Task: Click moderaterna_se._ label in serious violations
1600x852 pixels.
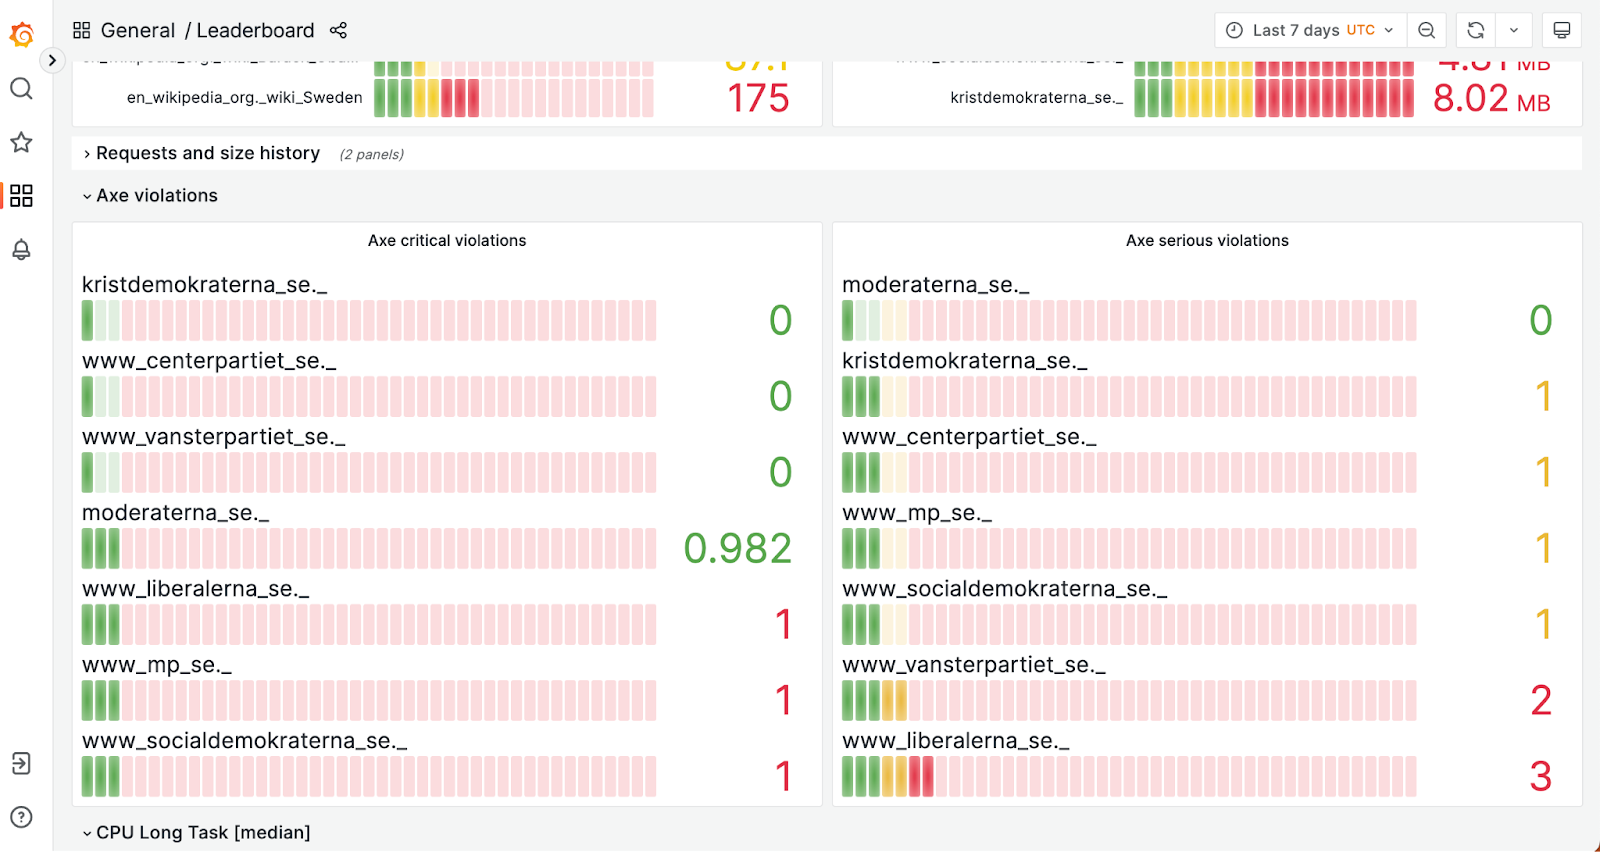Action: (936, 285)
